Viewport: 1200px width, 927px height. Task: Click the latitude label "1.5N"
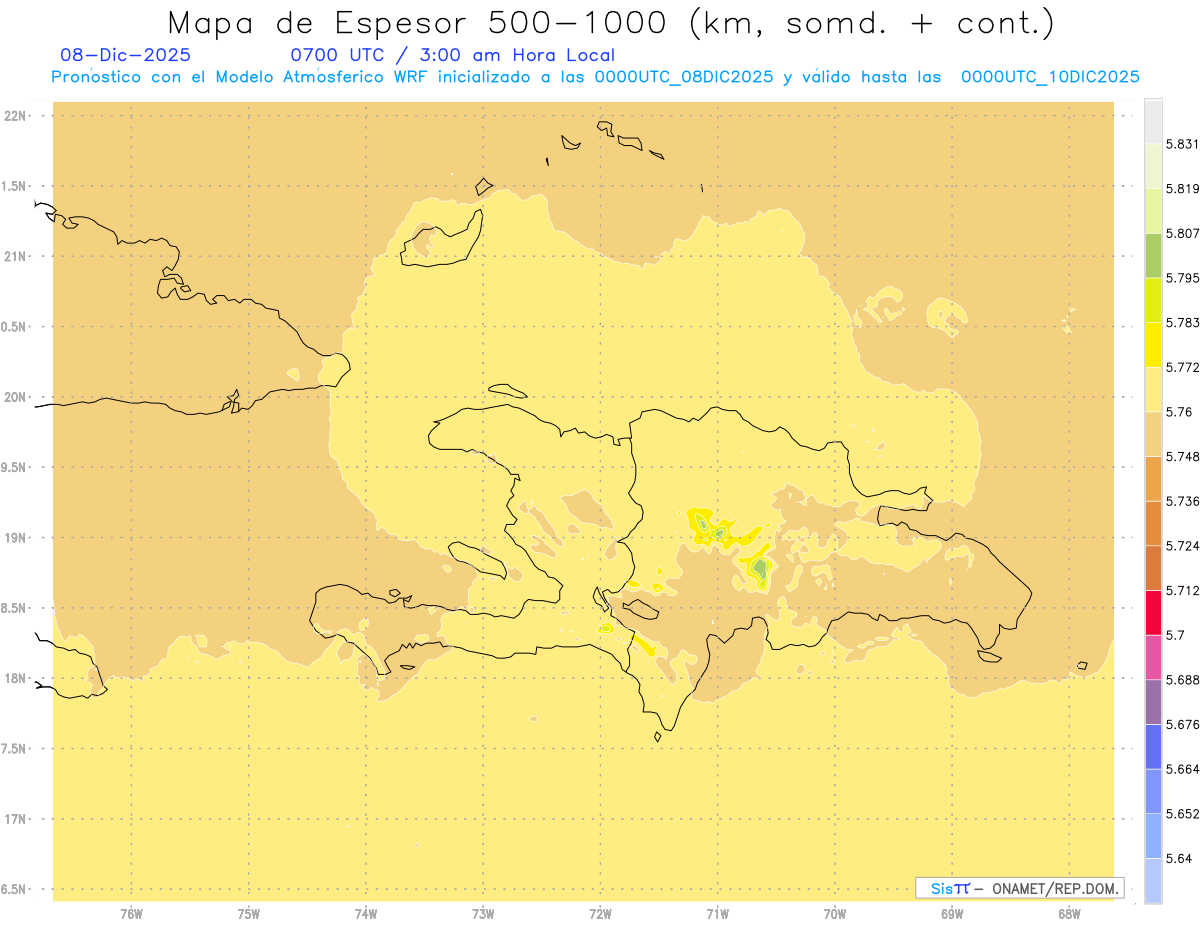click(x=15, y=186)
